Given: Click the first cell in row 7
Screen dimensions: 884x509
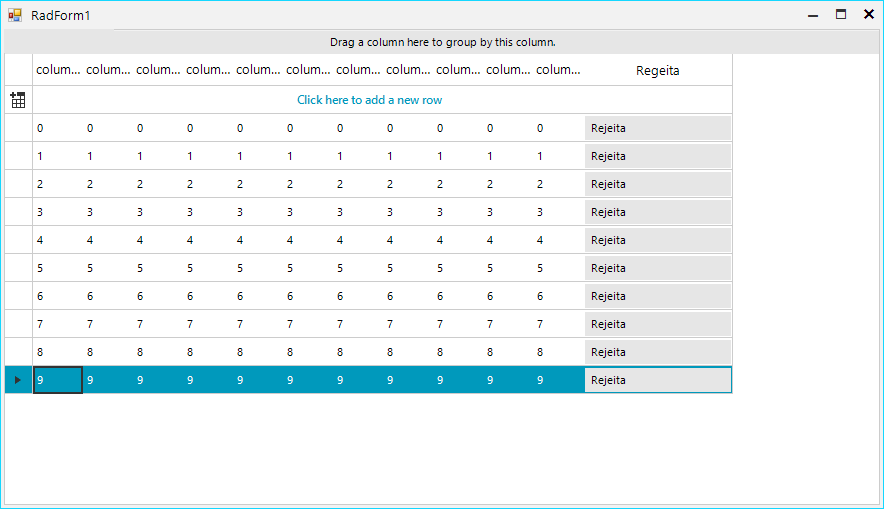Looking at the screenshot, I should pos(58,324).
